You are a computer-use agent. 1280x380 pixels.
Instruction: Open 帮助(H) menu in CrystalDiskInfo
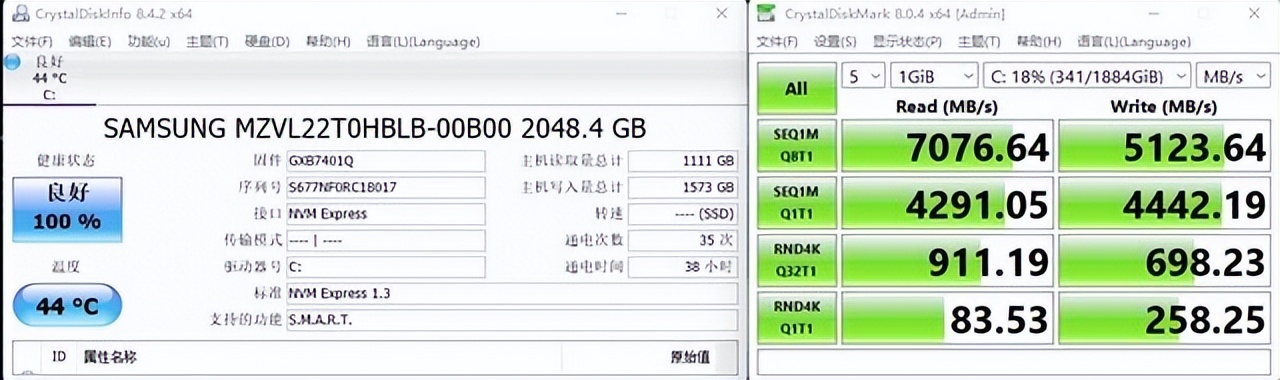[x=328, y=42]
